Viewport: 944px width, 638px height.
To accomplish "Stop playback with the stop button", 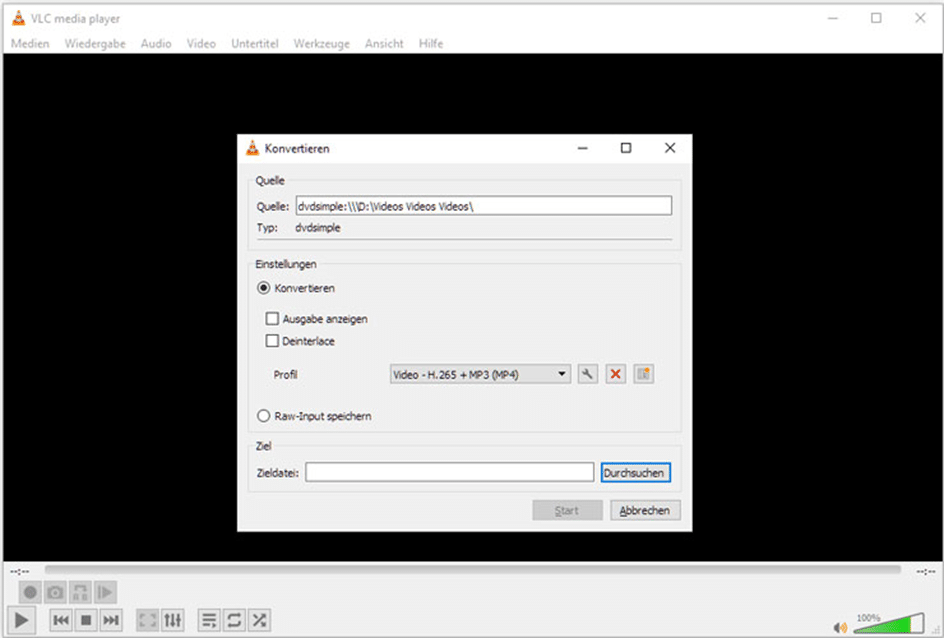I will pyautogui.click(x=86, y=620).
